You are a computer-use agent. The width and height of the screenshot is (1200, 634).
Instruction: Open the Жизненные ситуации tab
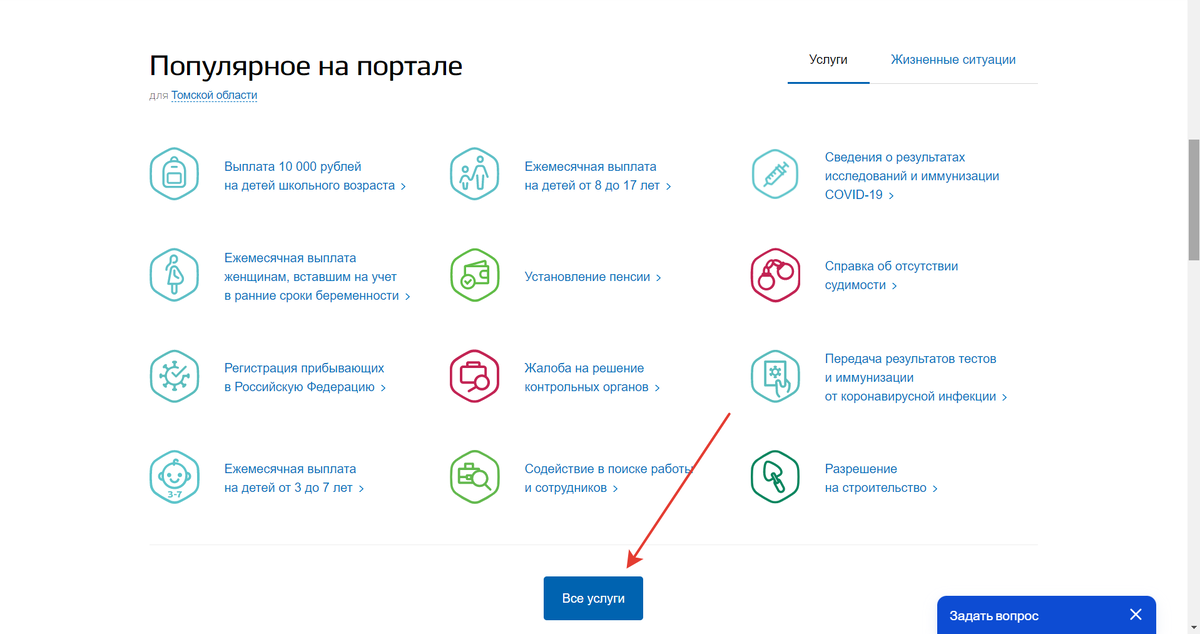pyautogui.click(x=953, y=60)
